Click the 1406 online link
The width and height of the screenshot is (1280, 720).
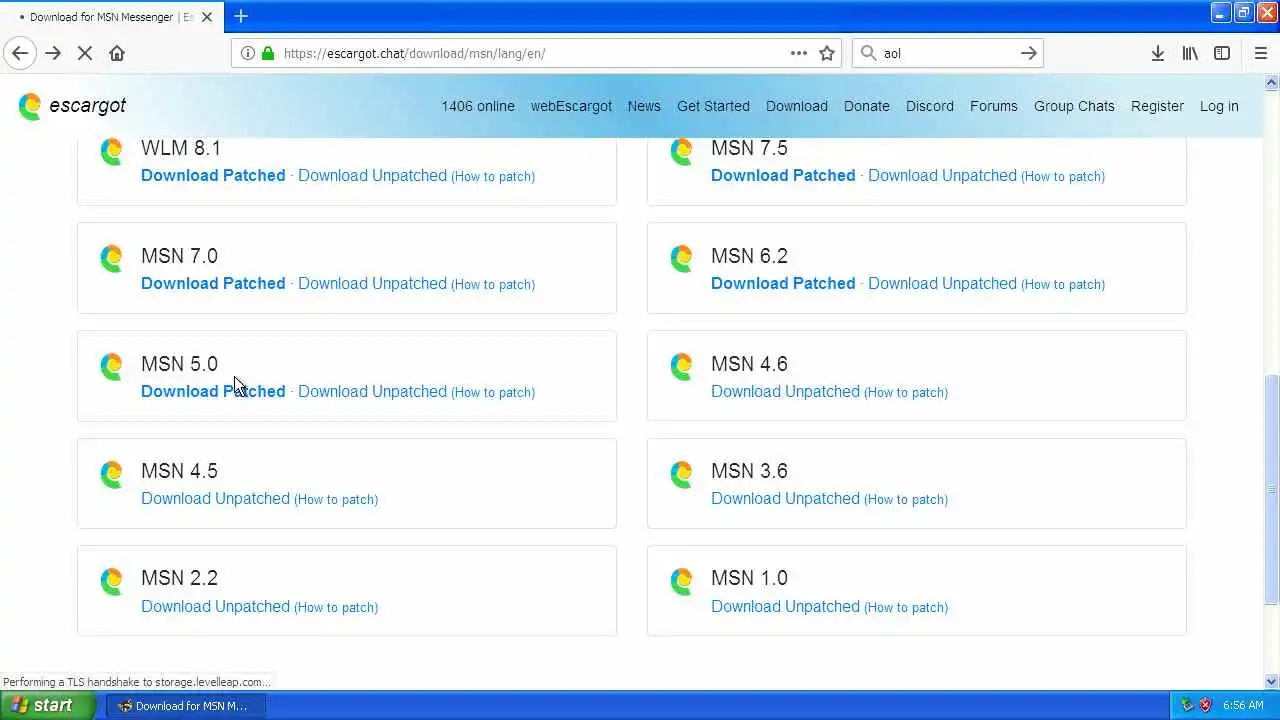click(478, 106)
